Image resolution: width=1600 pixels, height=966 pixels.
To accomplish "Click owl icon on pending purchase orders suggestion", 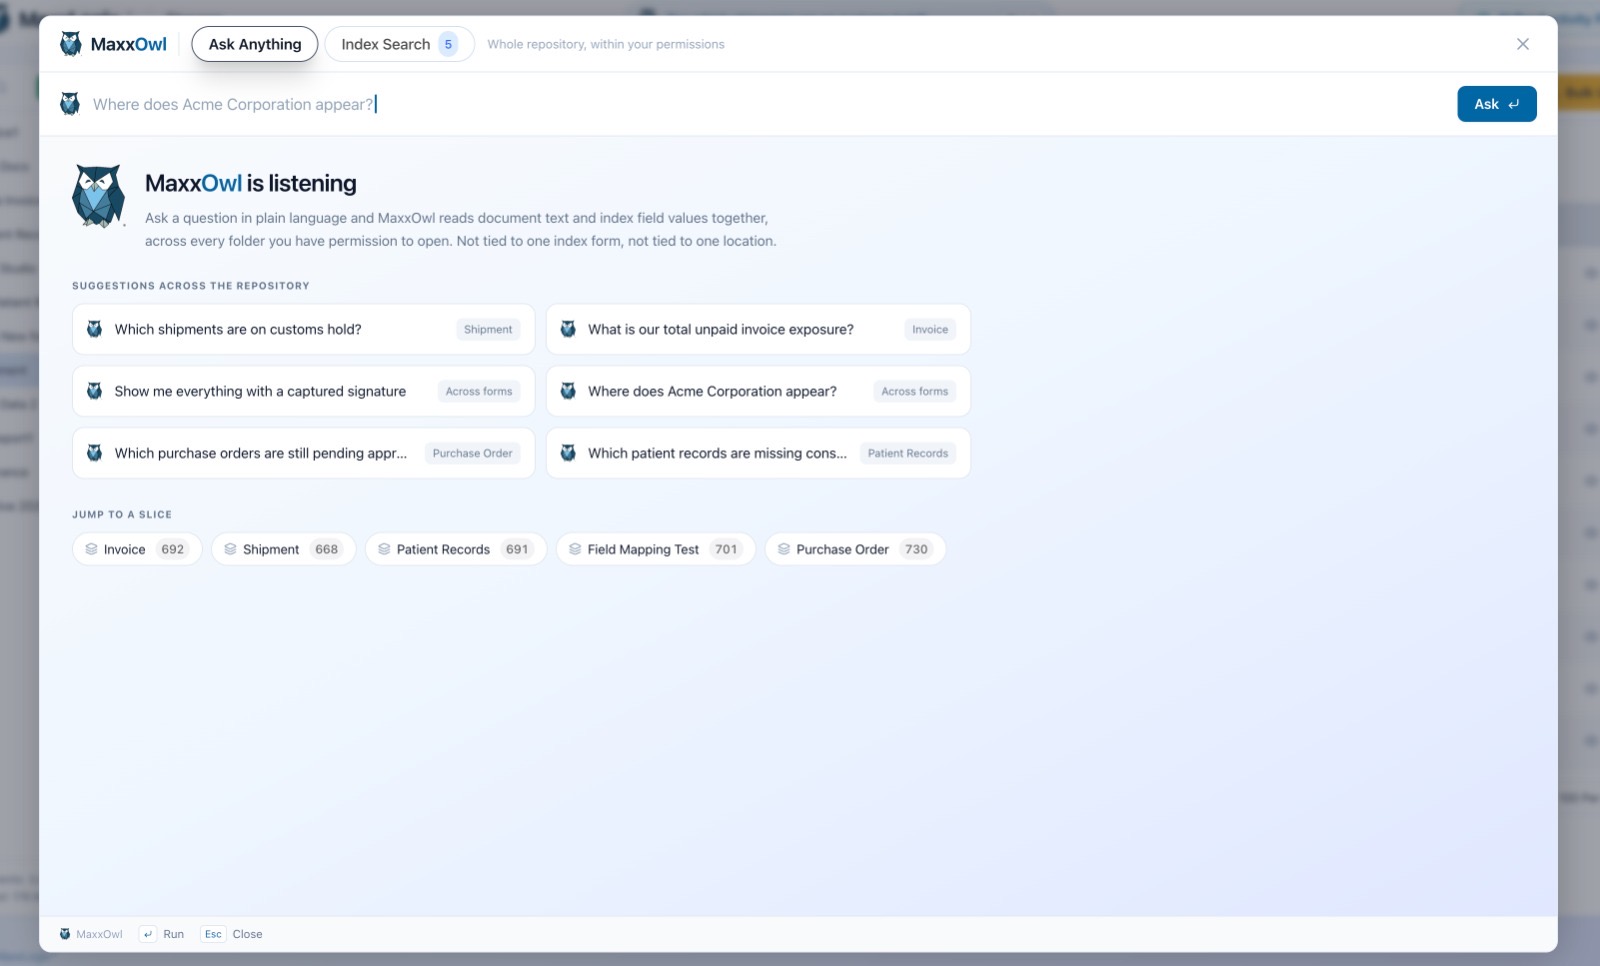I will coord(94,453).
